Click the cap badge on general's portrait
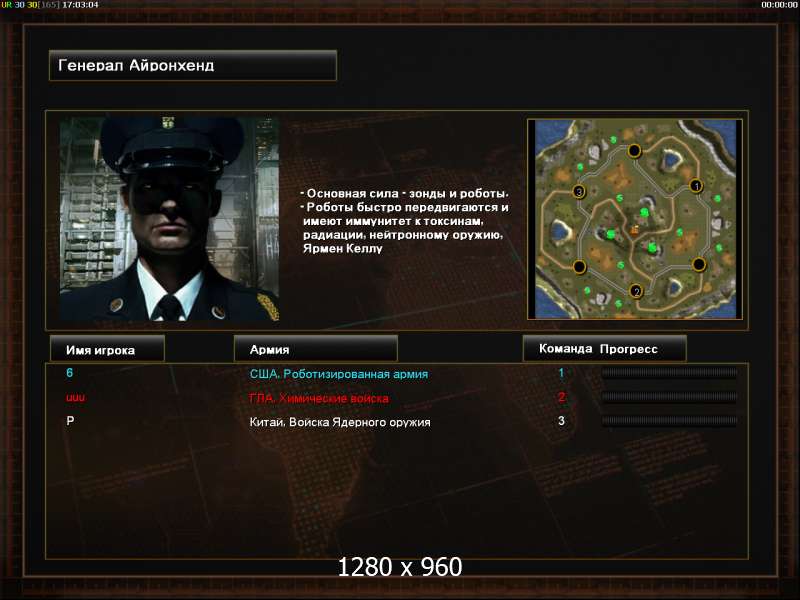The height and width of the screenshot is (600, 800). point(168,122)
